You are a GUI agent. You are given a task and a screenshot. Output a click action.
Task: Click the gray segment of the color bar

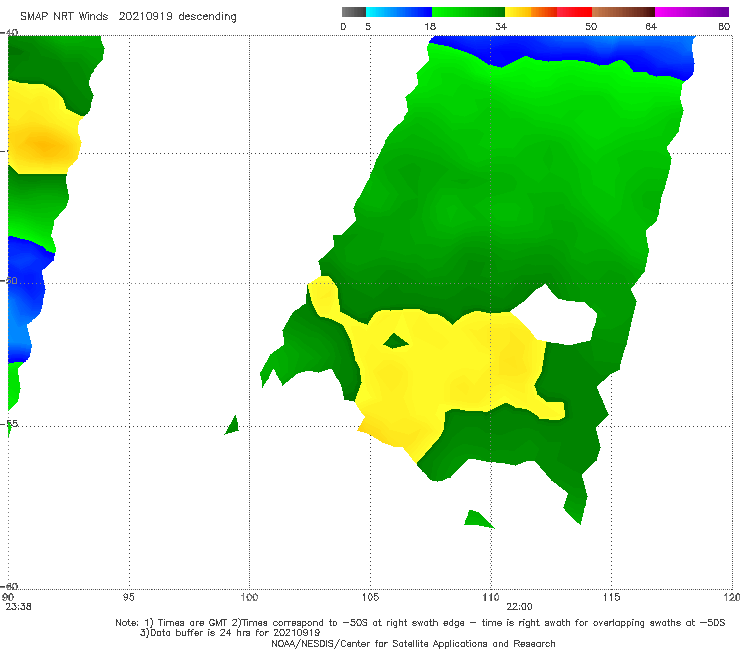pyautogui.click(x=354, y=12)
